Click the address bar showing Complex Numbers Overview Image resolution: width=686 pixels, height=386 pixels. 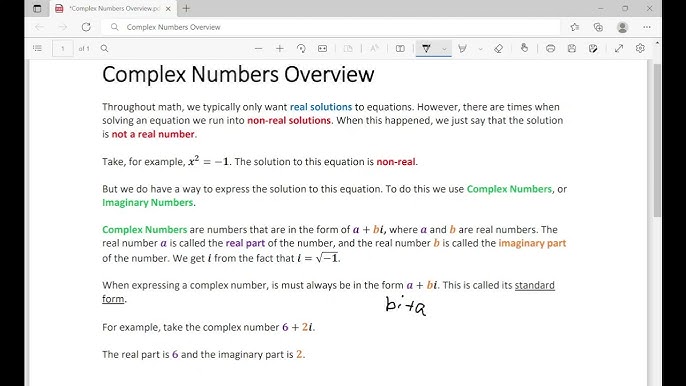(330, 27)
